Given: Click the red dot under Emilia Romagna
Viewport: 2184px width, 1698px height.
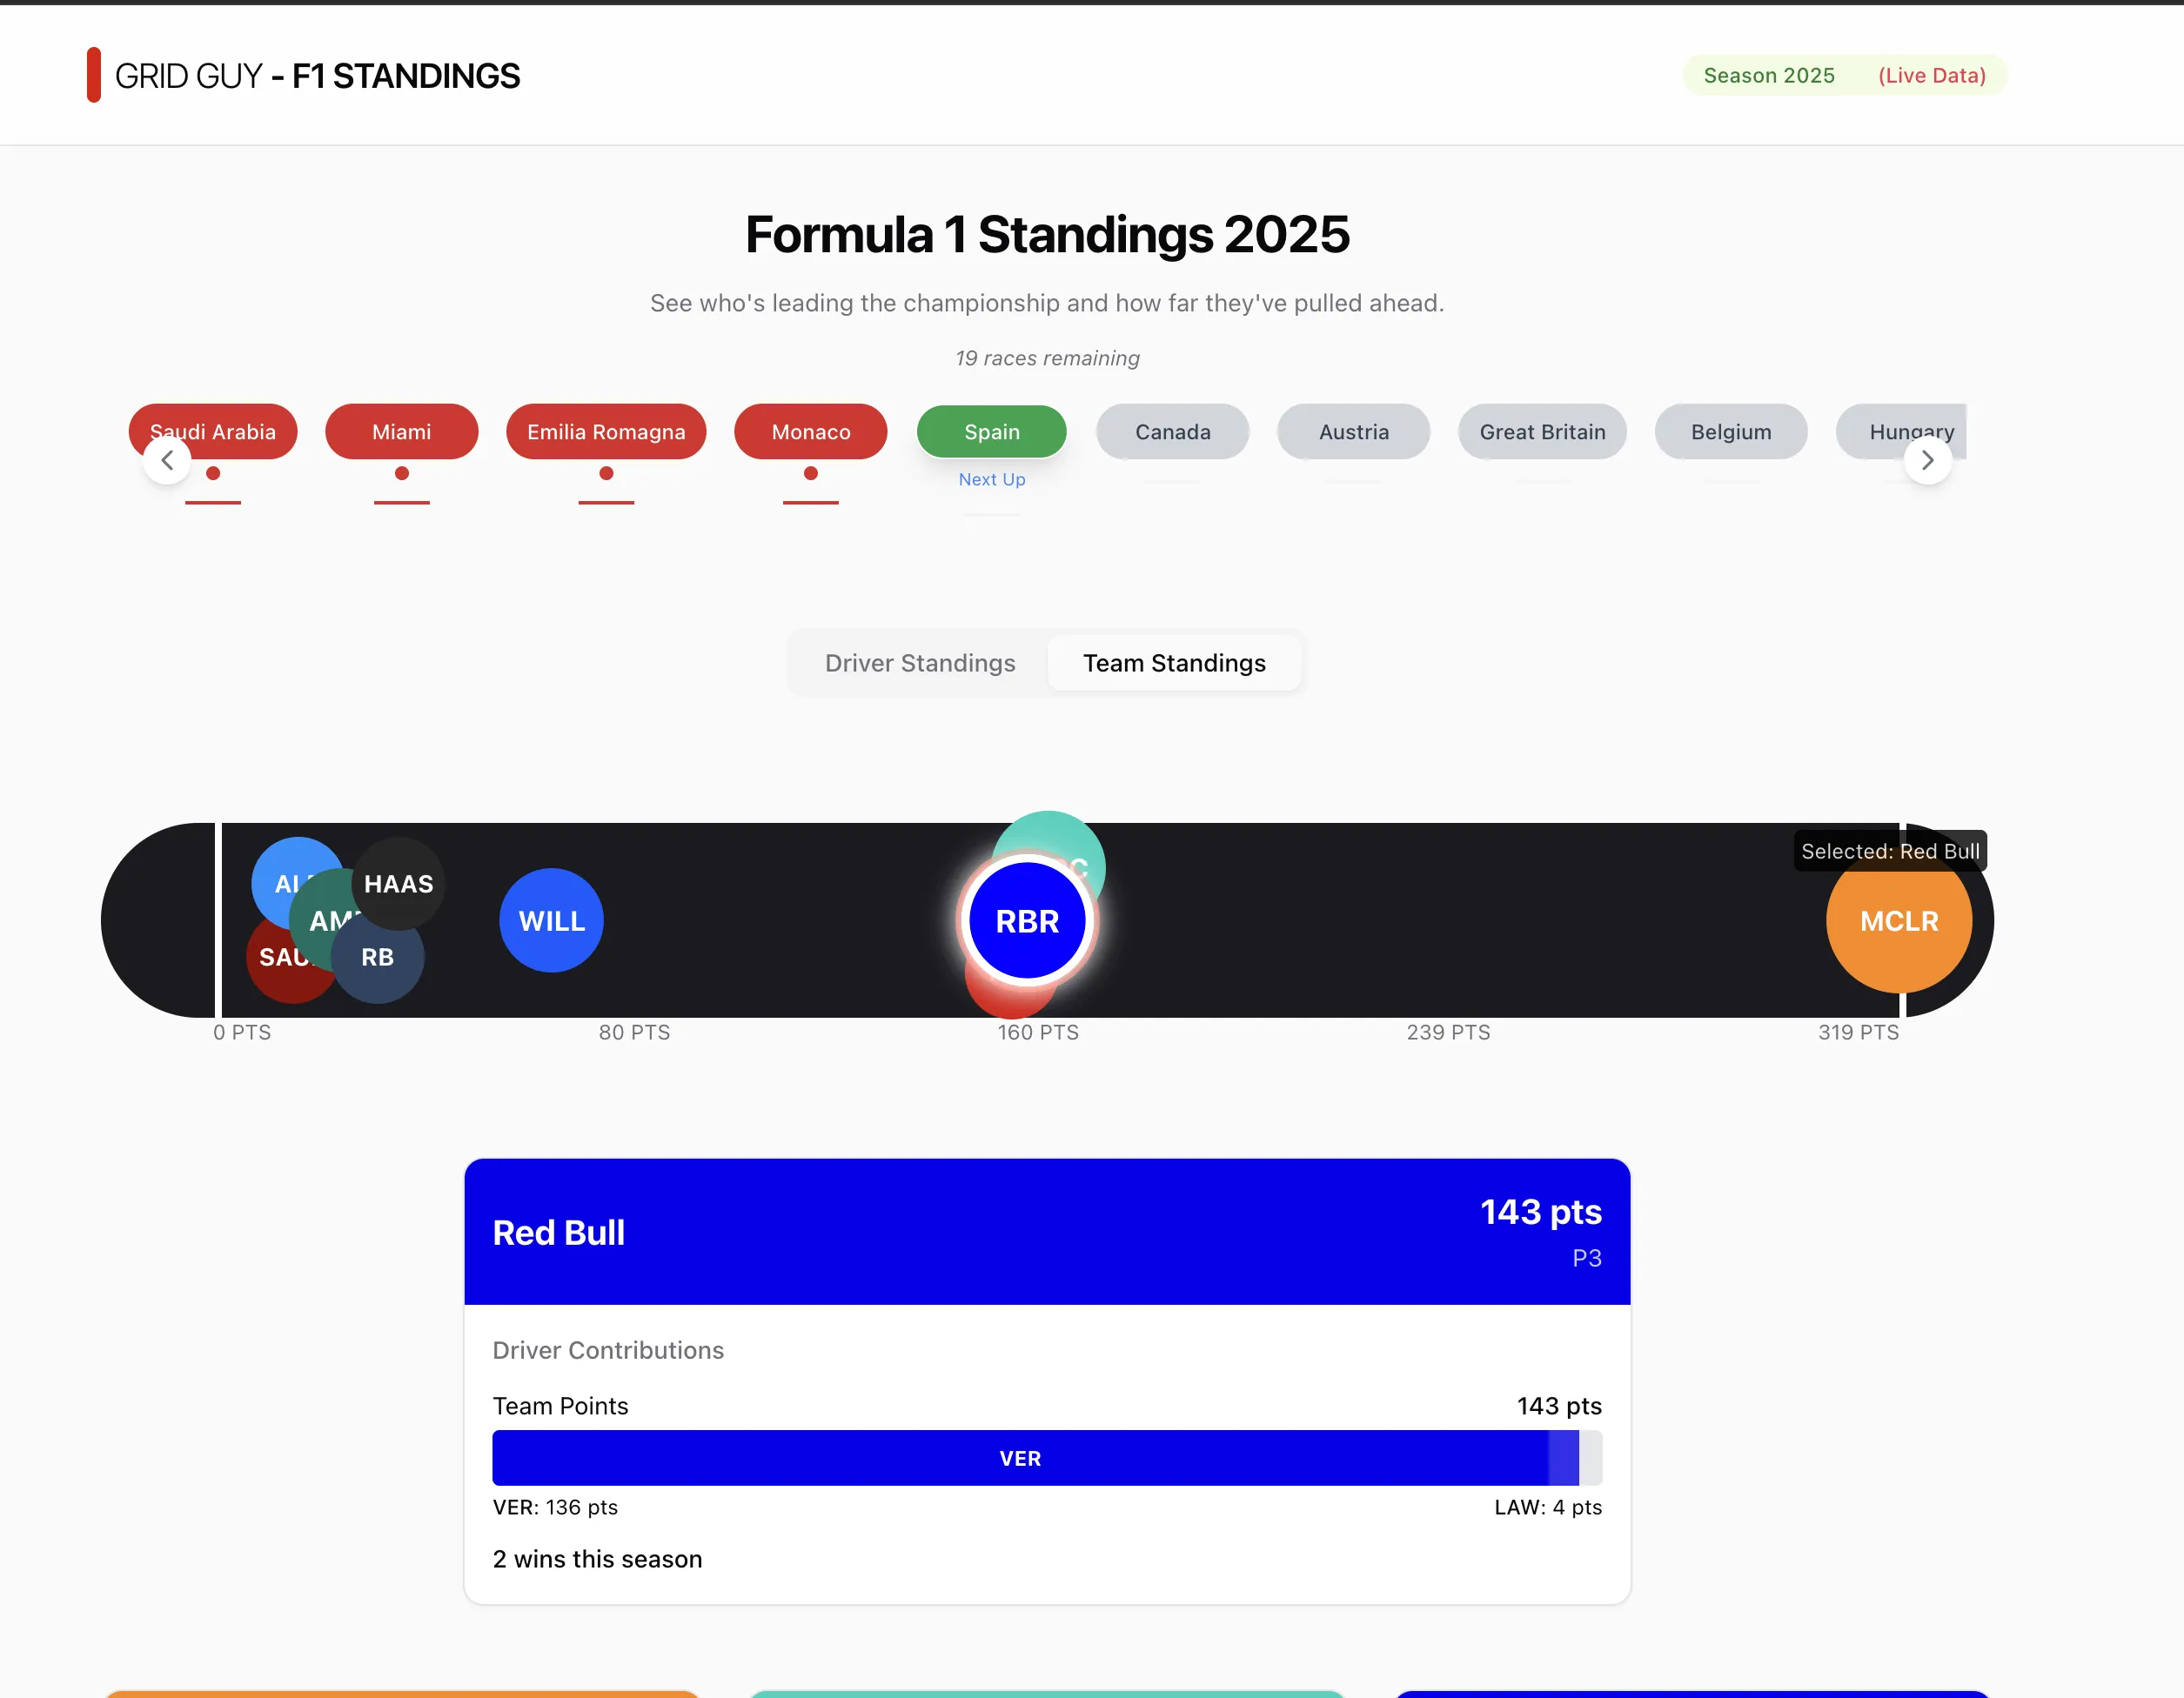Looking at the screenshot, I should (606, 473).
